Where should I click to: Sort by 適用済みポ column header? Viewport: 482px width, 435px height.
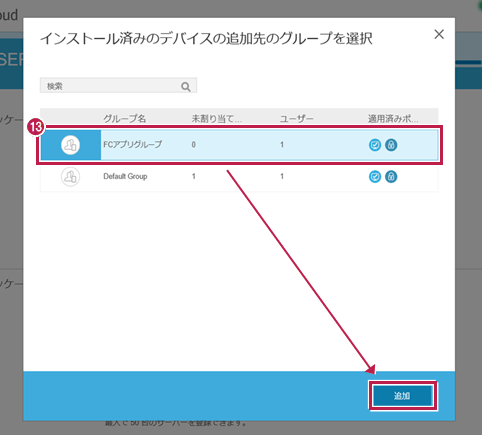[393, 118]
